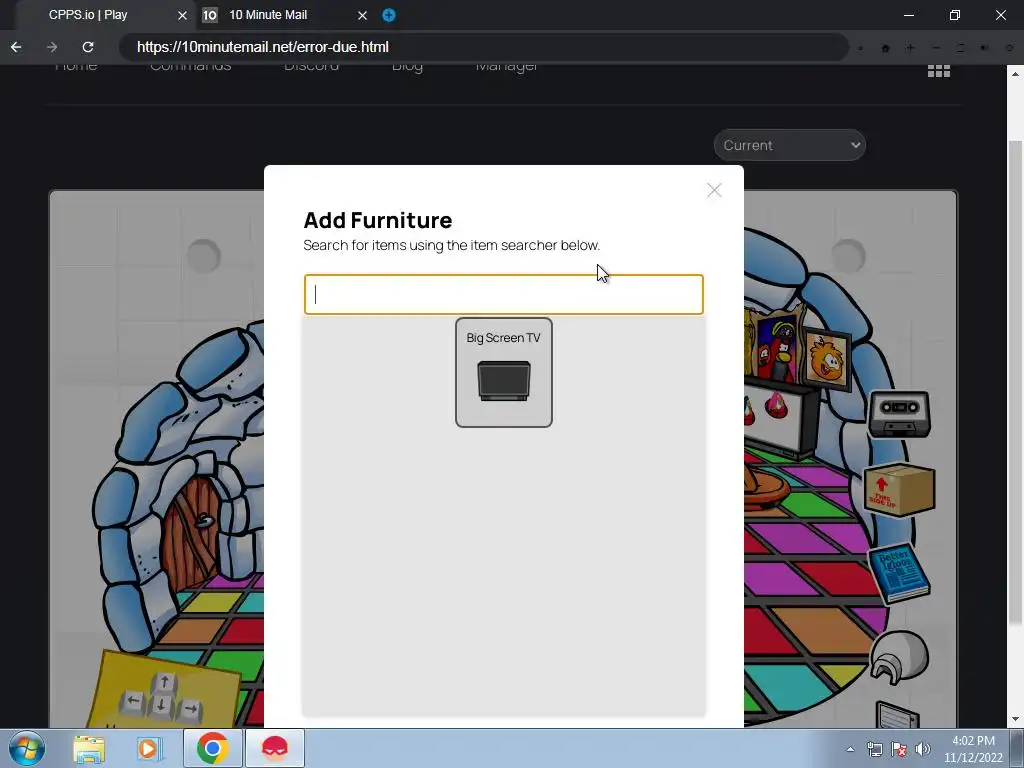Go back in the browser
Screen dimensions: 1024x768
[16, 47]
